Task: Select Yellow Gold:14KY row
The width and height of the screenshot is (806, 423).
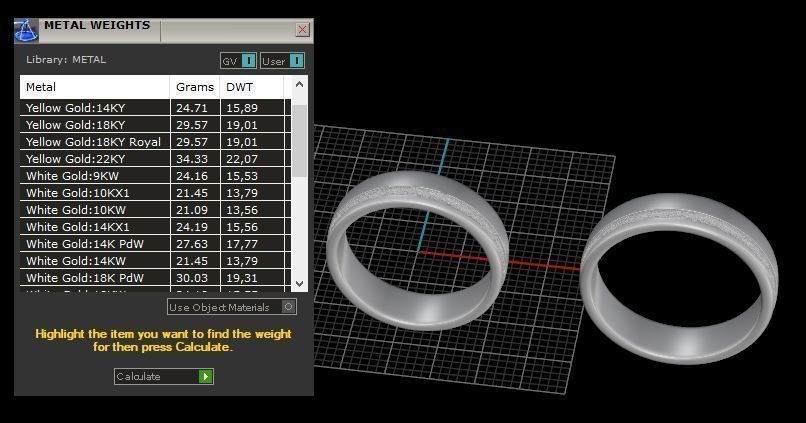Action: (155, 108)
